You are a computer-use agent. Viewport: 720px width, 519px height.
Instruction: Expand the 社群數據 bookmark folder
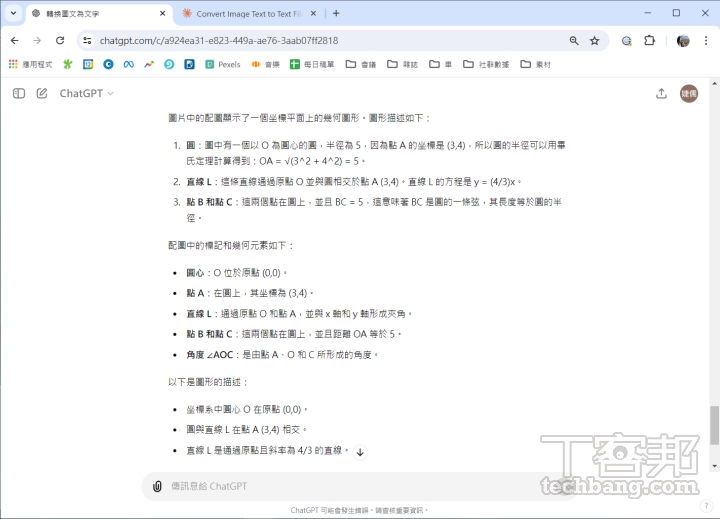(486, 64)
